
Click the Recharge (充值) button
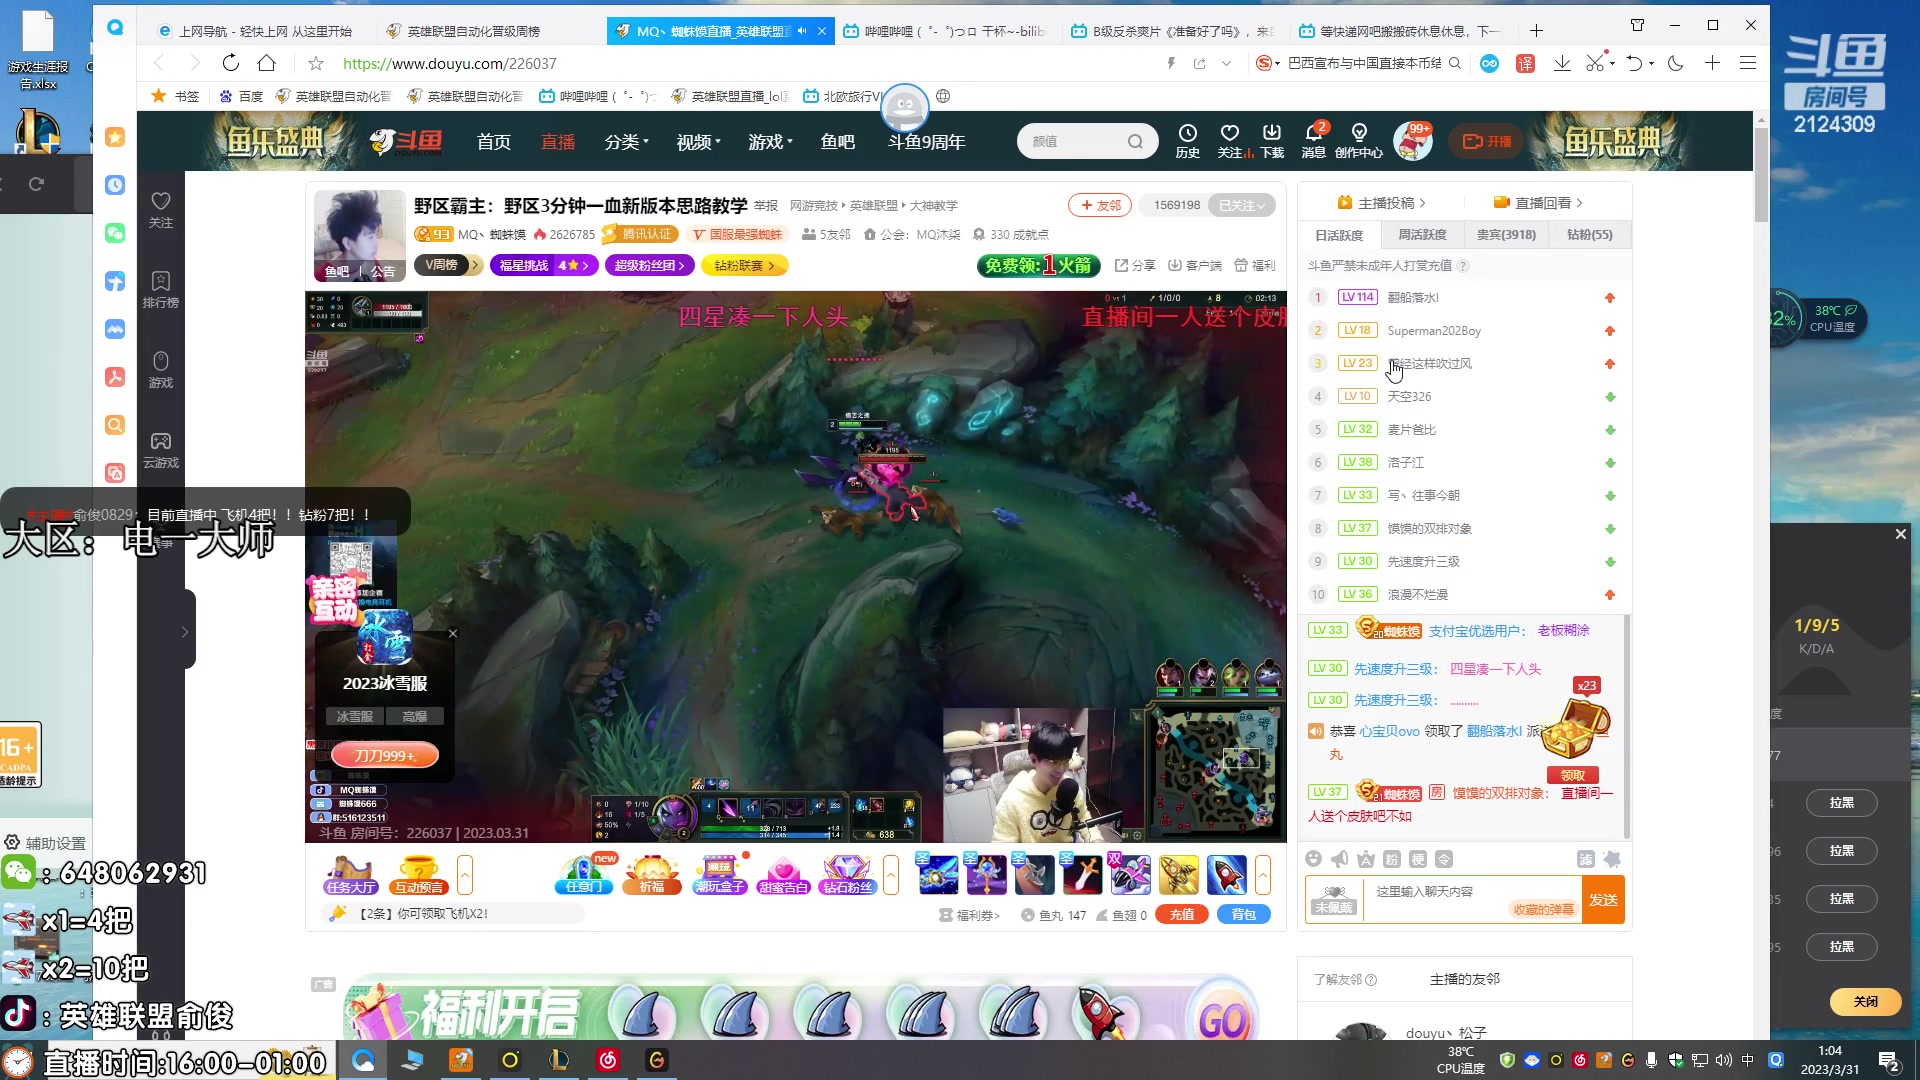[x=1182, y=914]
